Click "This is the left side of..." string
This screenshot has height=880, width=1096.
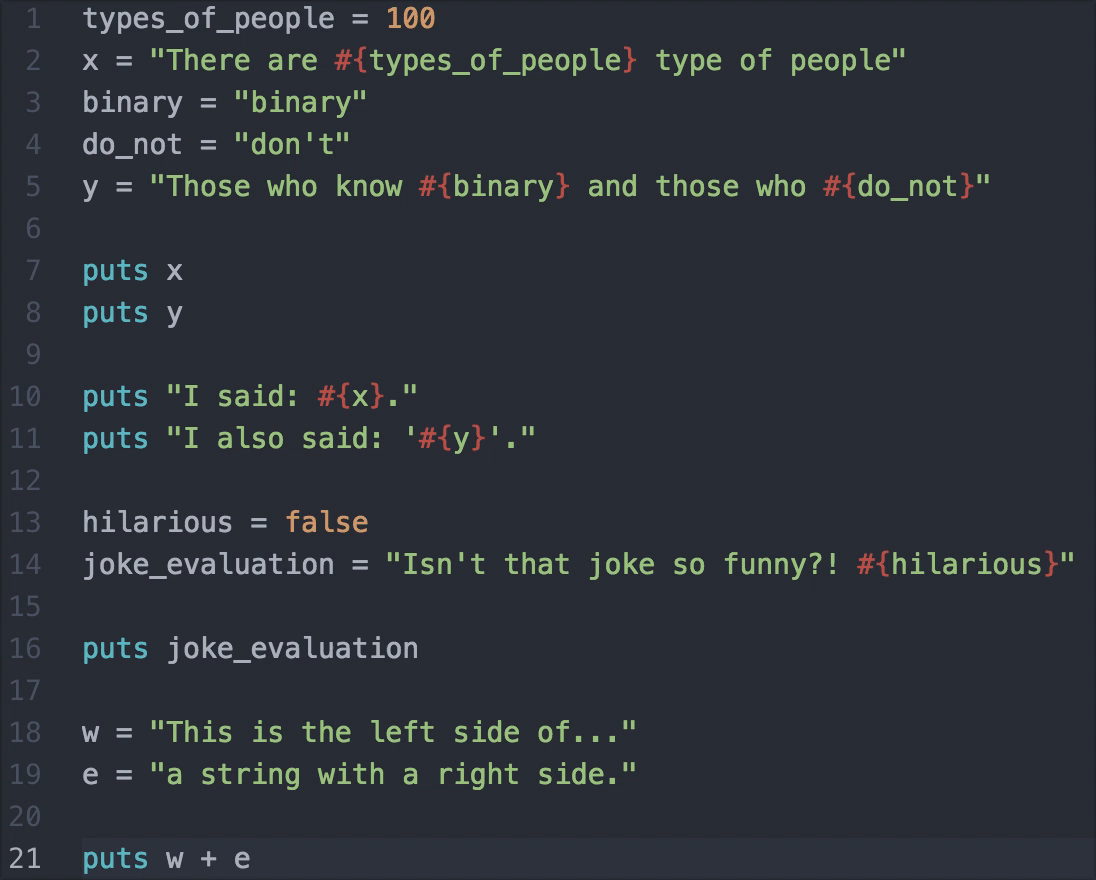coord(393,733)
